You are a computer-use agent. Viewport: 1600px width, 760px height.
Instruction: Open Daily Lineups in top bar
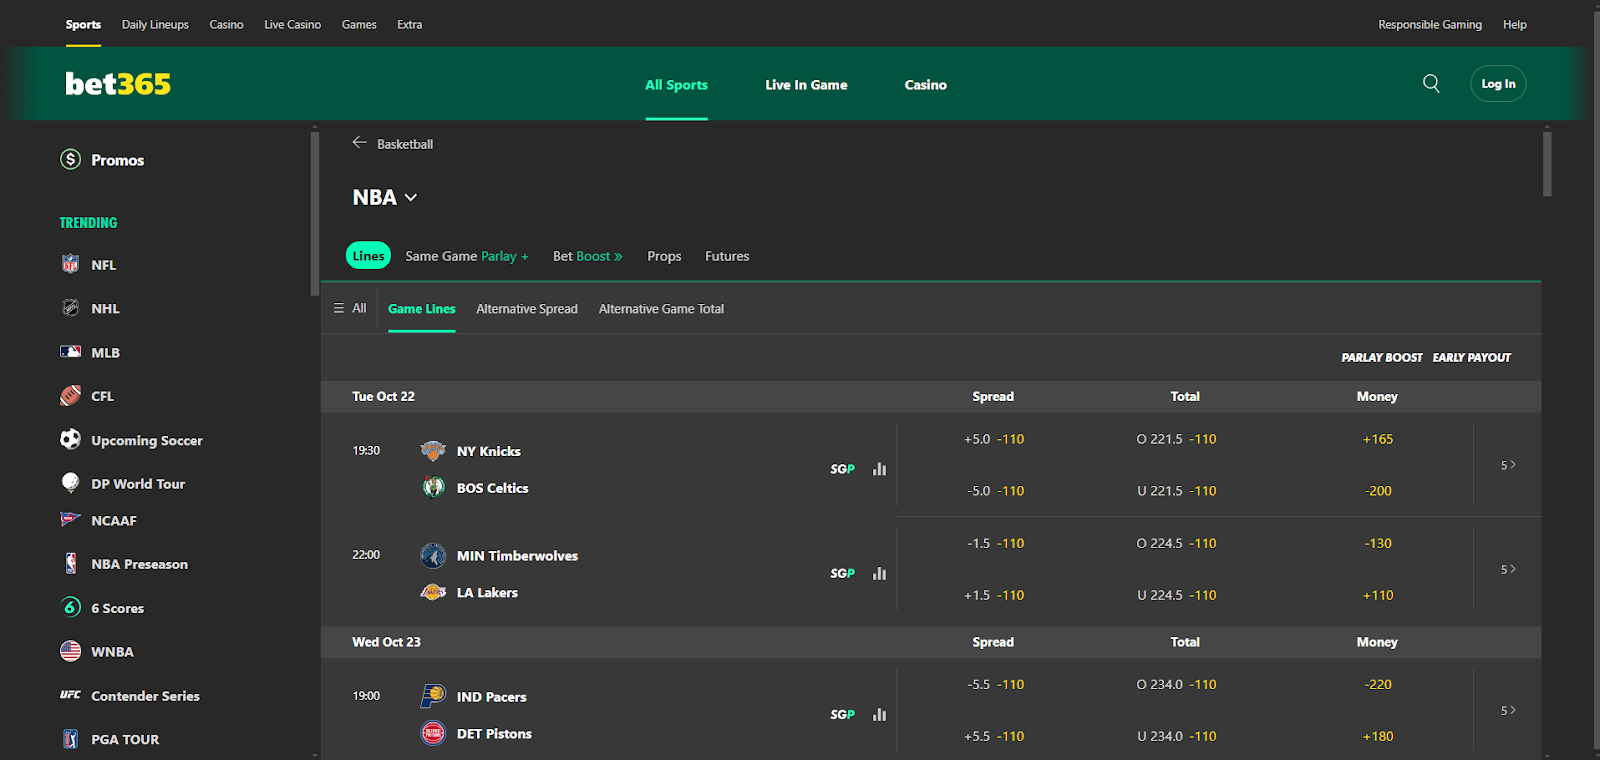pos(155,24)
